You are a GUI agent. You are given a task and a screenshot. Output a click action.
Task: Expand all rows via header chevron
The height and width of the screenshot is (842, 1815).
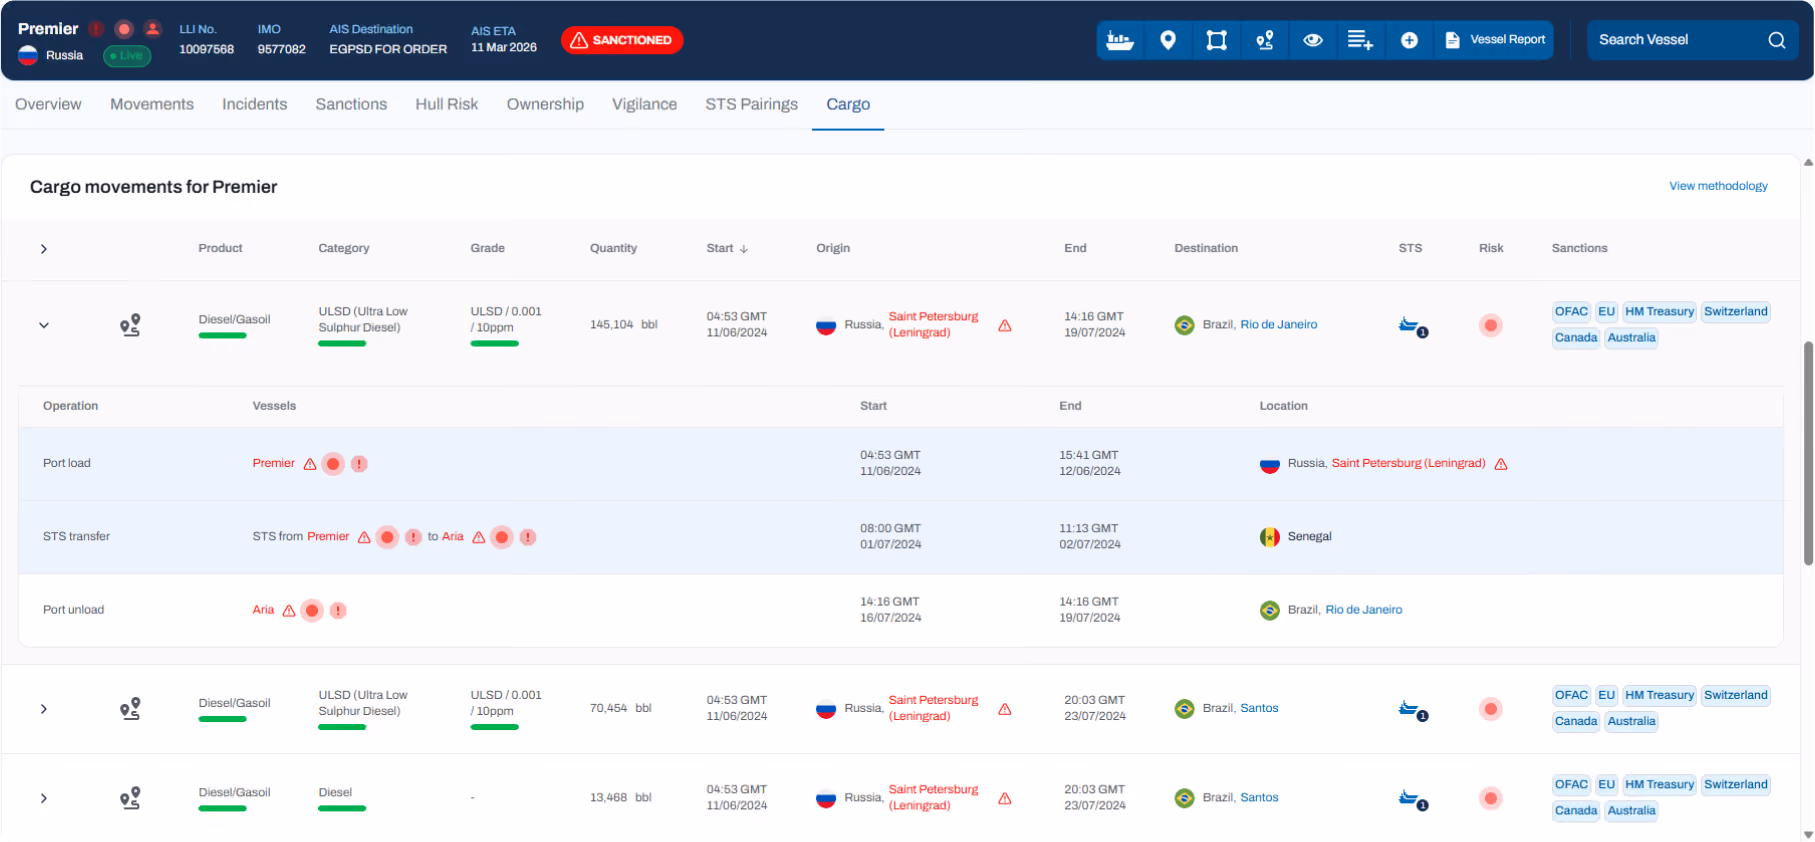coord(44,249)
